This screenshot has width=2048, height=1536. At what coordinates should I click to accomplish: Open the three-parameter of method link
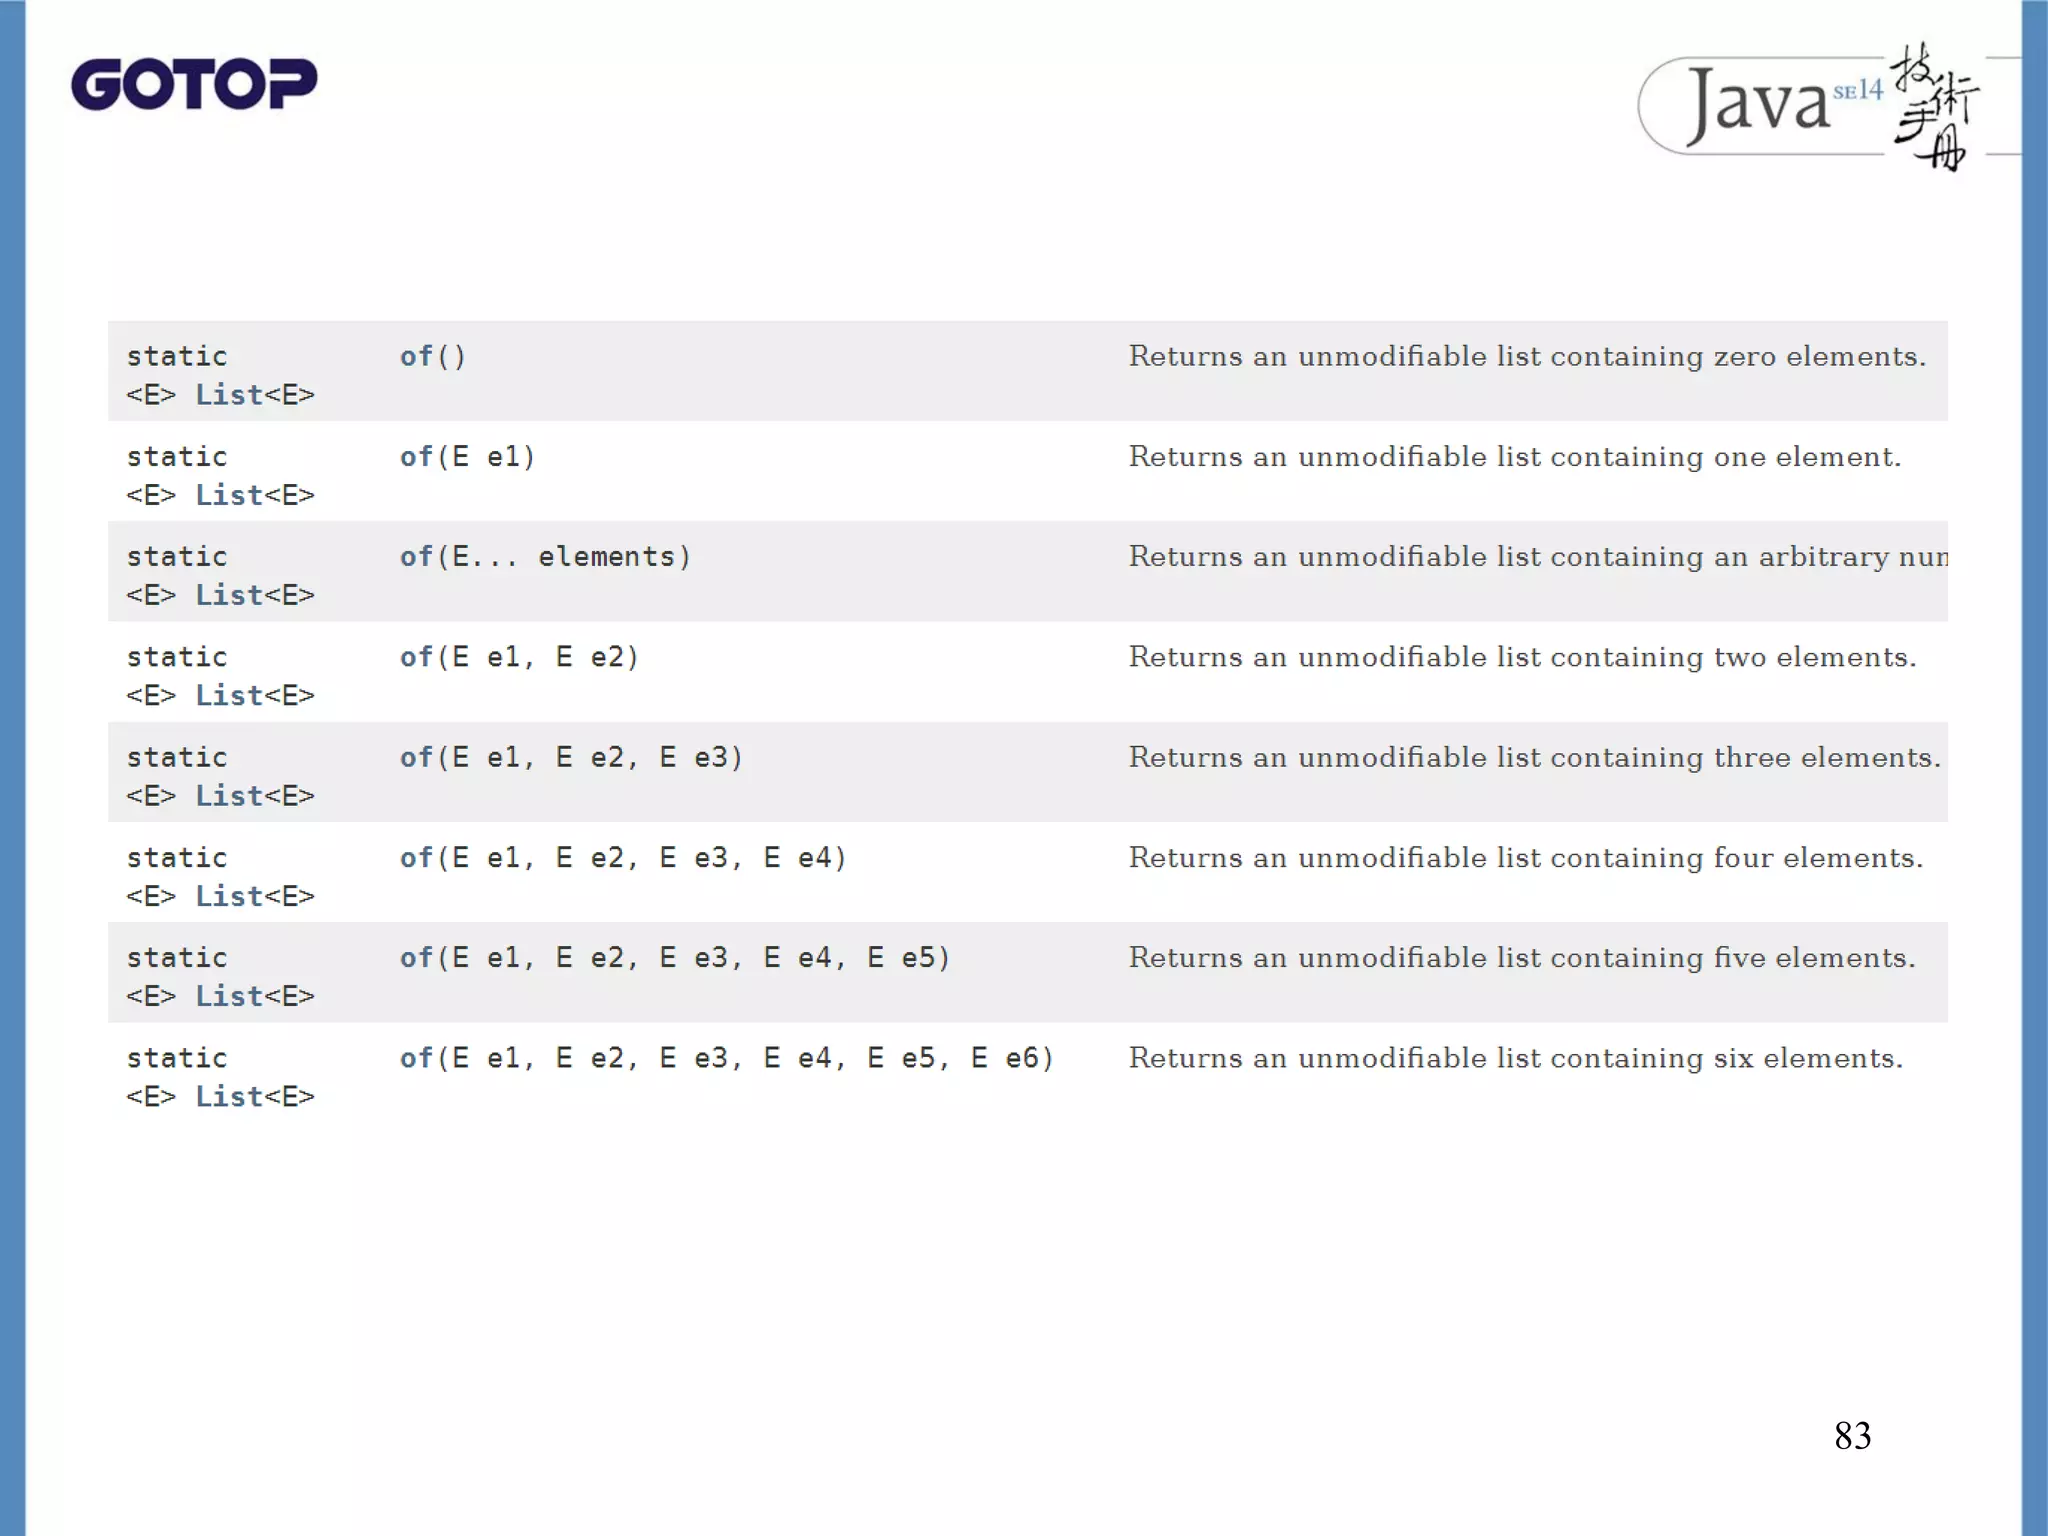click(x=416, y=758)
